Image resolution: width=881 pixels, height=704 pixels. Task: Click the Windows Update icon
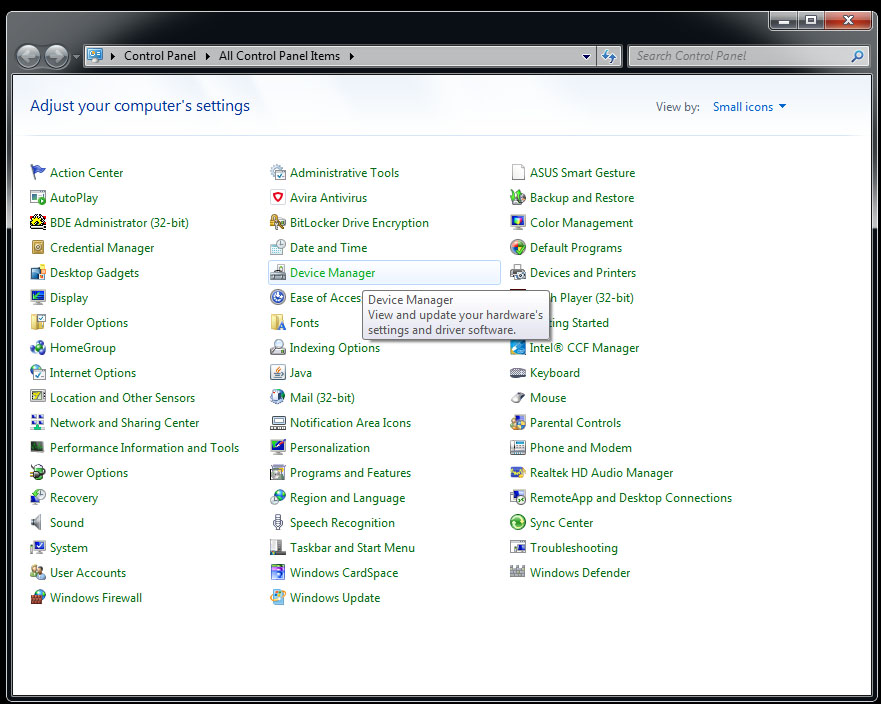[x=278, y=597]
